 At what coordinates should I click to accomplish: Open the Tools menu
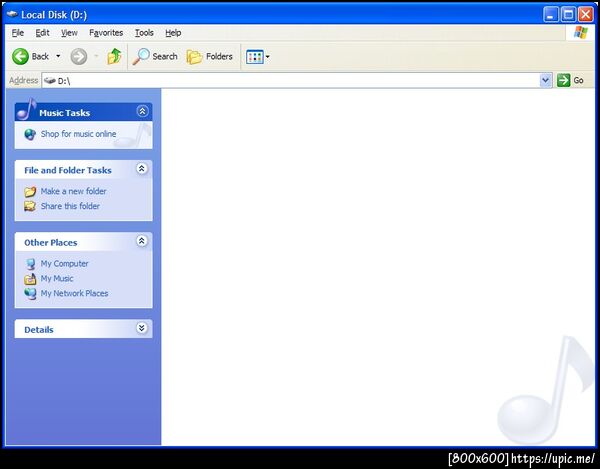click(144, 33)
